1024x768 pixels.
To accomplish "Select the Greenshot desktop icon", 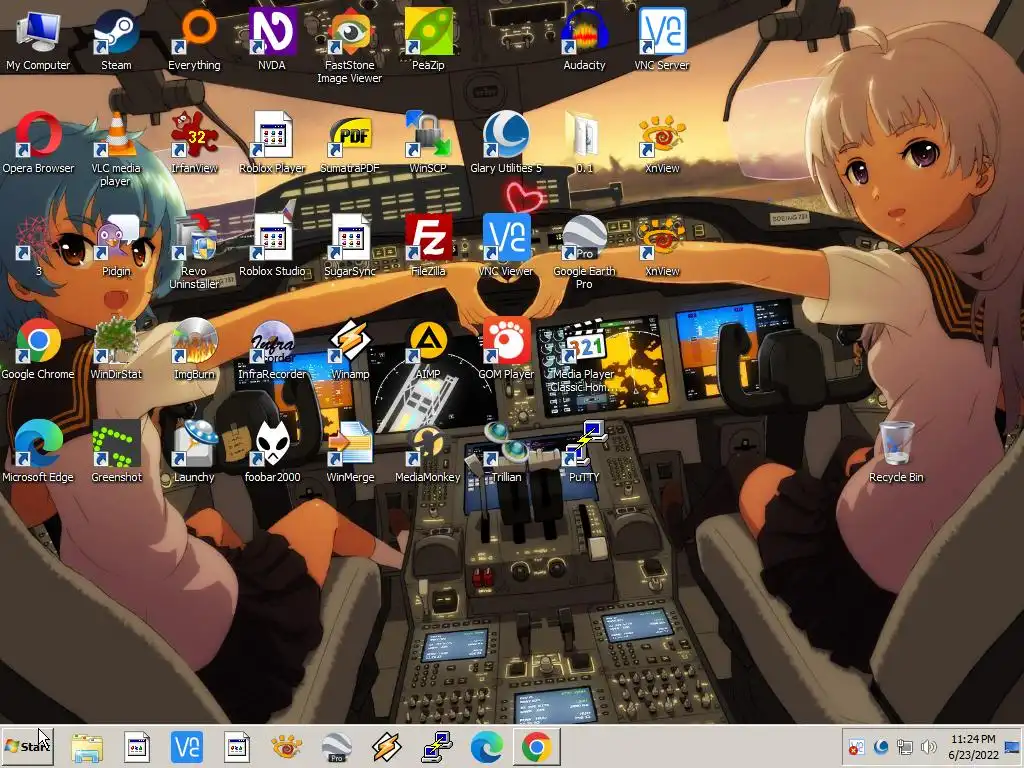I will coord(116,452).
